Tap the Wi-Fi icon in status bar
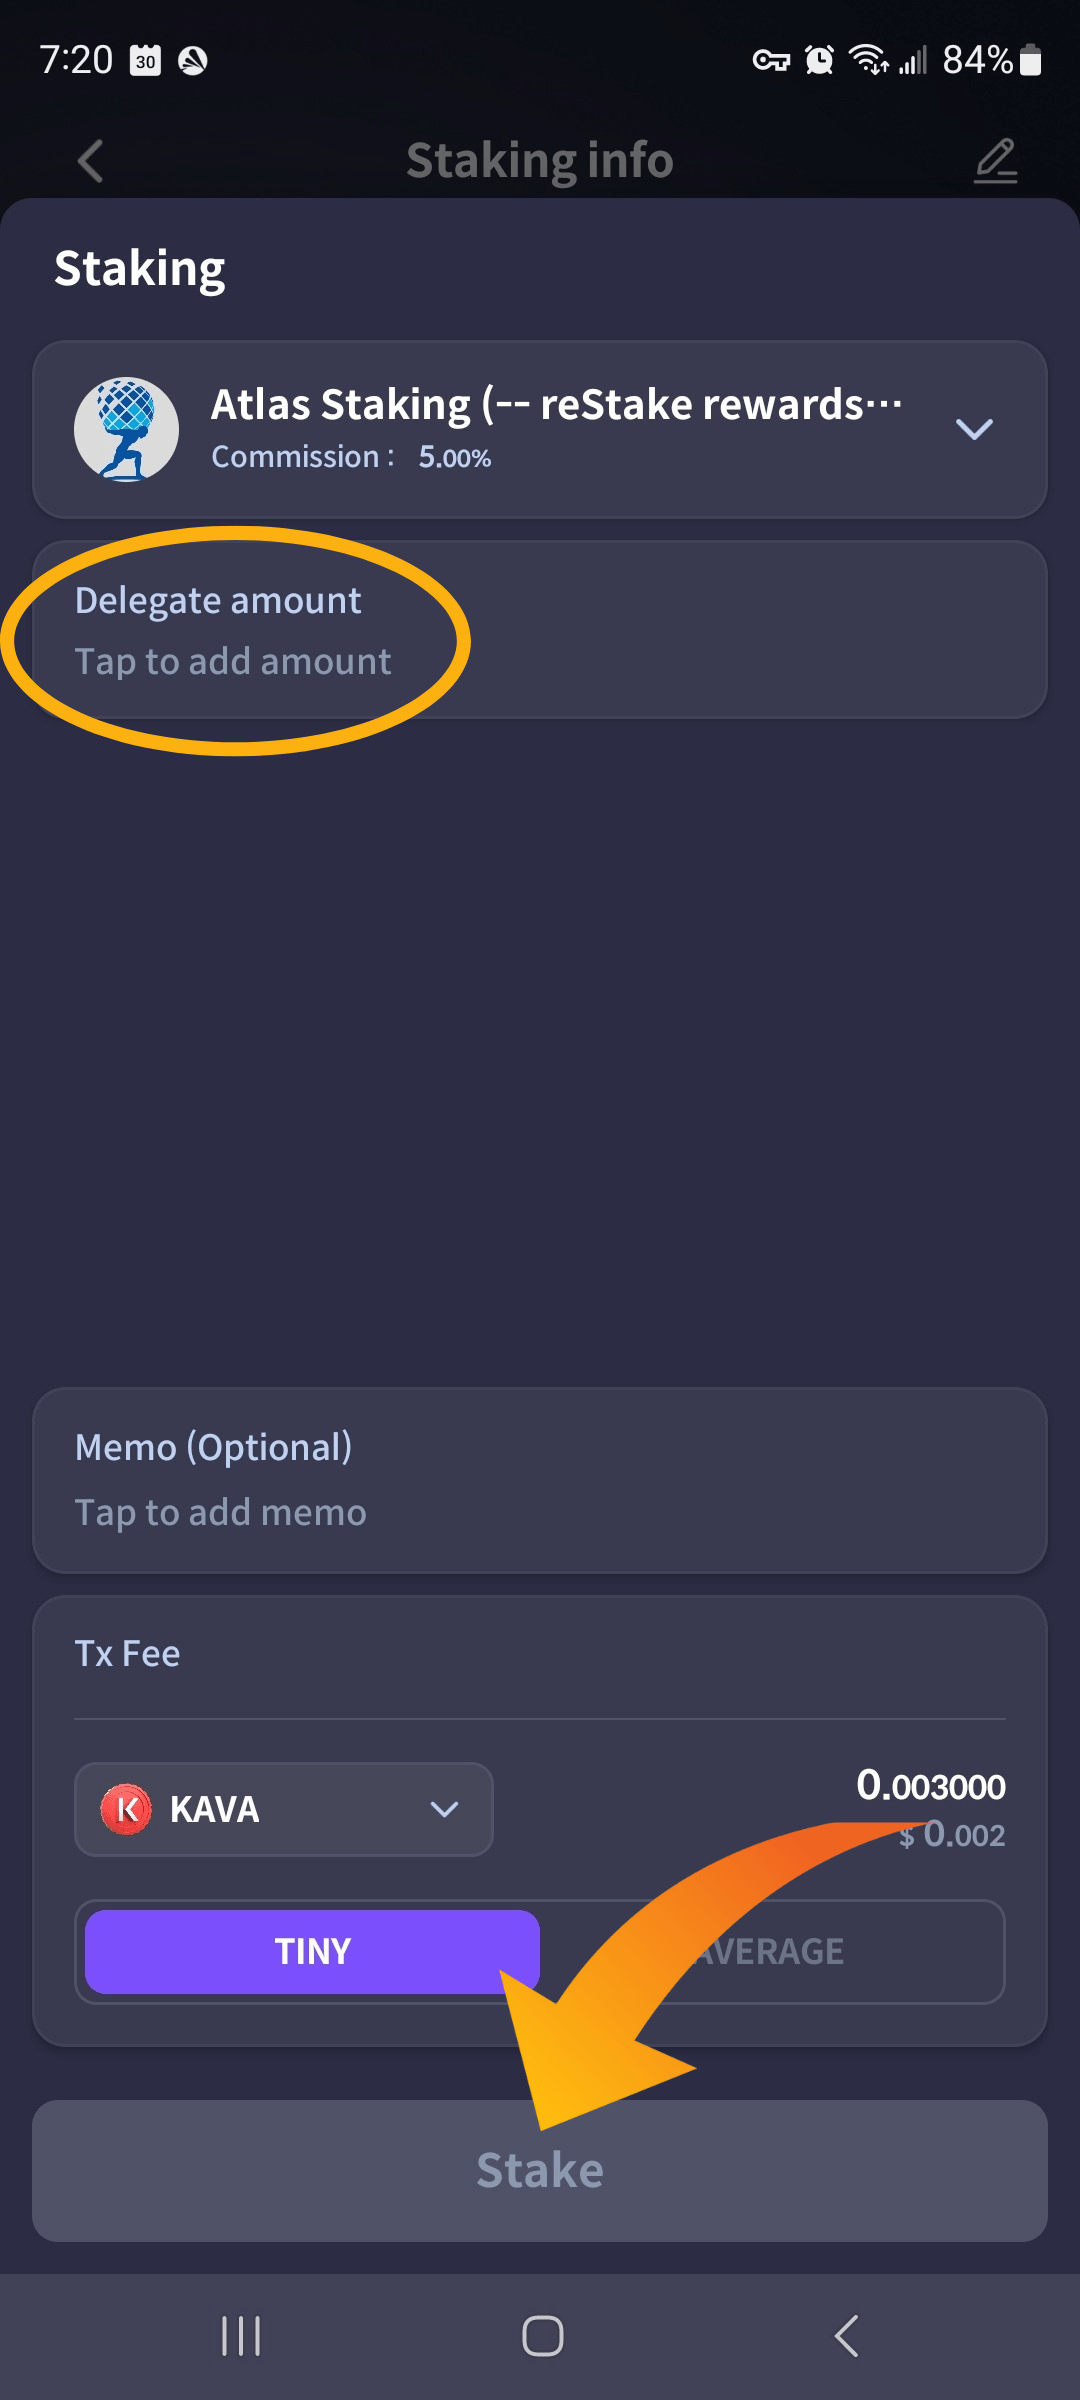 point(866,60)
